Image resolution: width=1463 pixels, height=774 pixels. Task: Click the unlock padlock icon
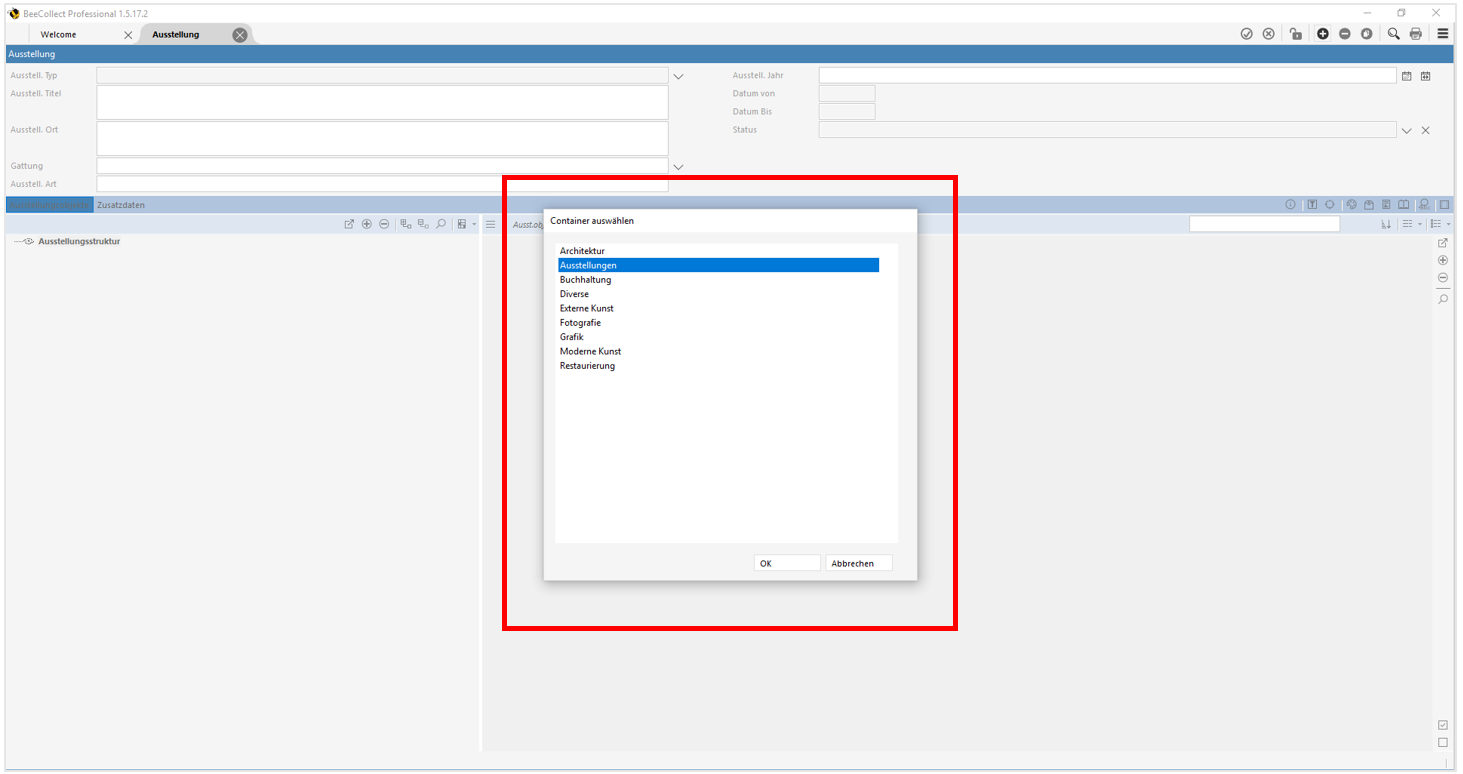pyautogui.click(x=1296, y=34)
